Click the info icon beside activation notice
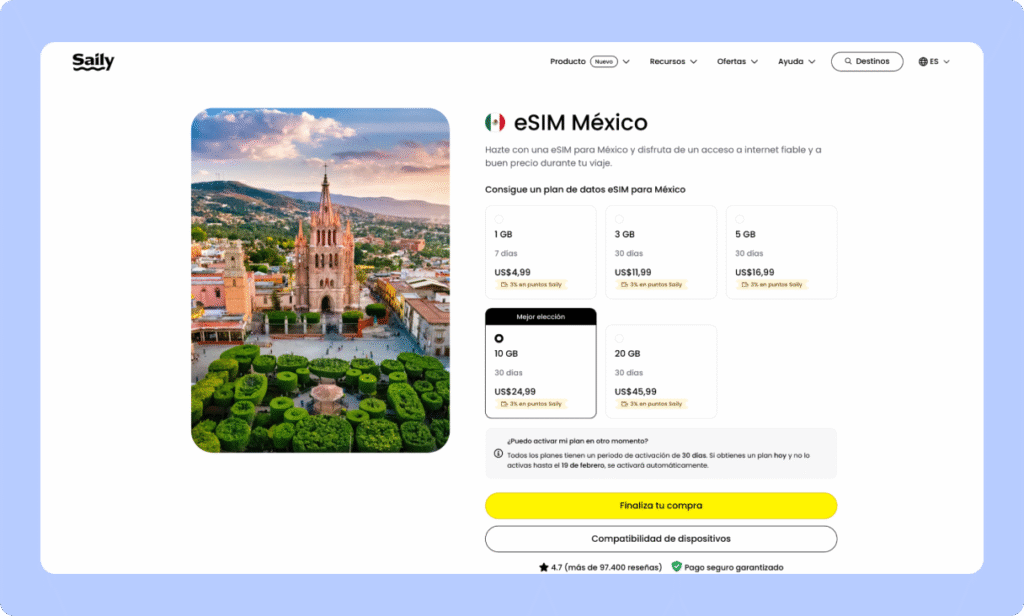 [498, 453]
